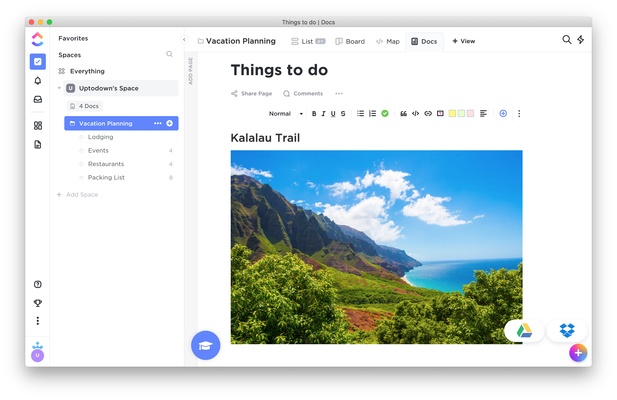Open the text alignment option

(484, 114)
